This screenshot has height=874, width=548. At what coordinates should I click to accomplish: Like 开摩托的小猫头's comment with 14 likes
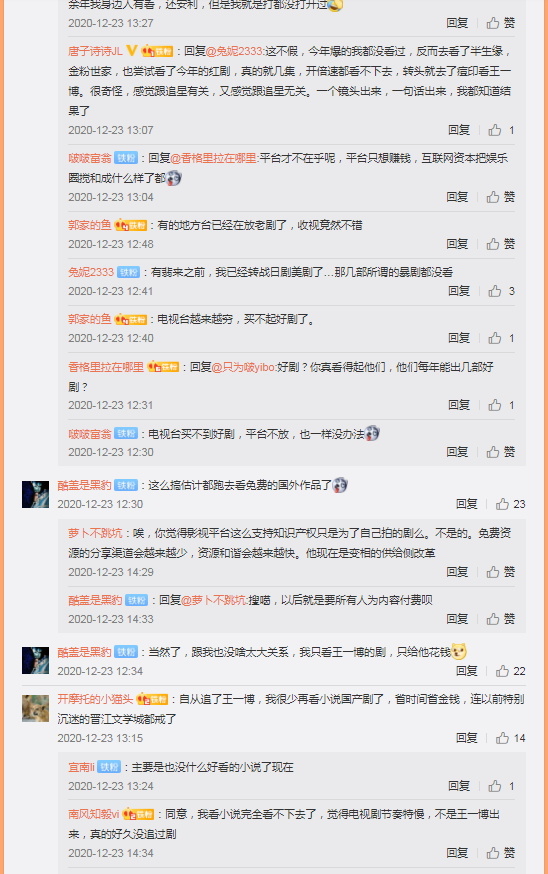pyautogui.click(x=510, y=738)
